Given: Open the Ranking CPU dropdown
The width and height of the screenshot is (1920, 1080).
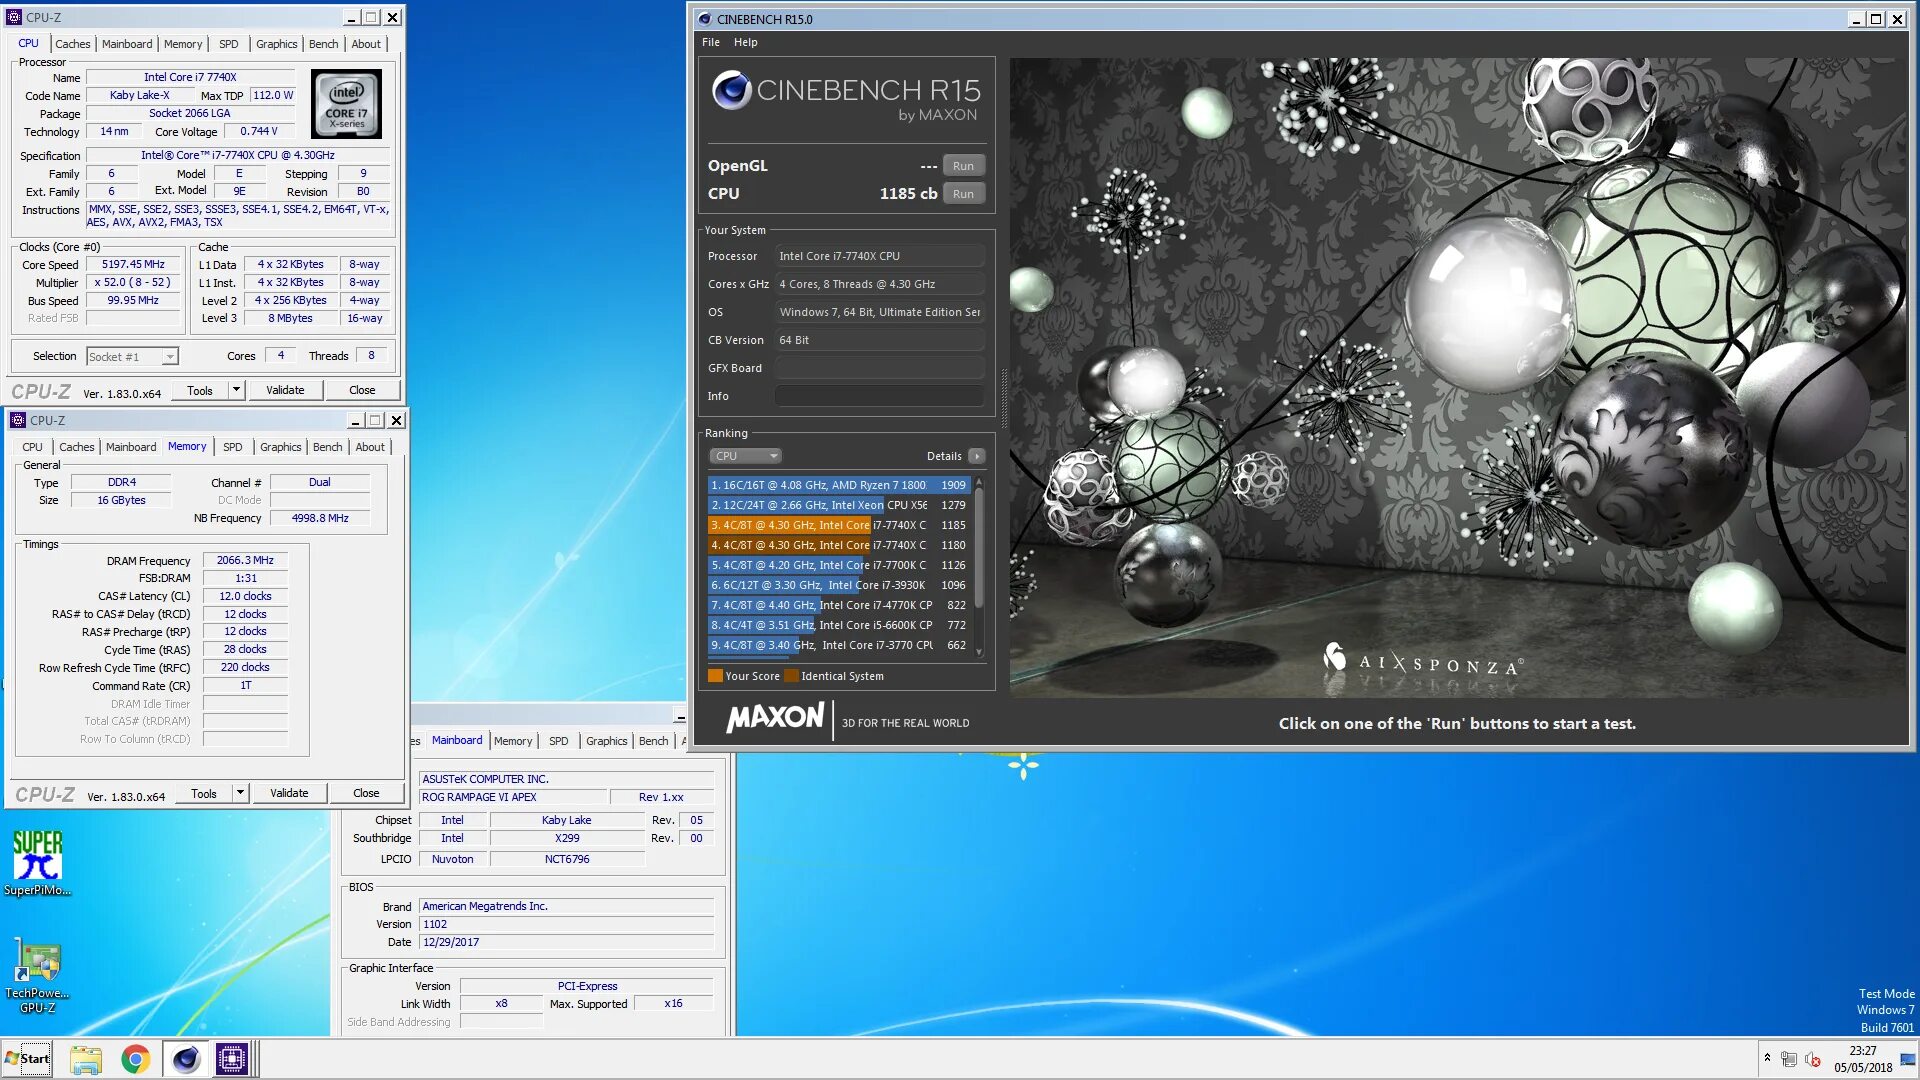Looking at the screenshot, I should [x=744, y=456].
